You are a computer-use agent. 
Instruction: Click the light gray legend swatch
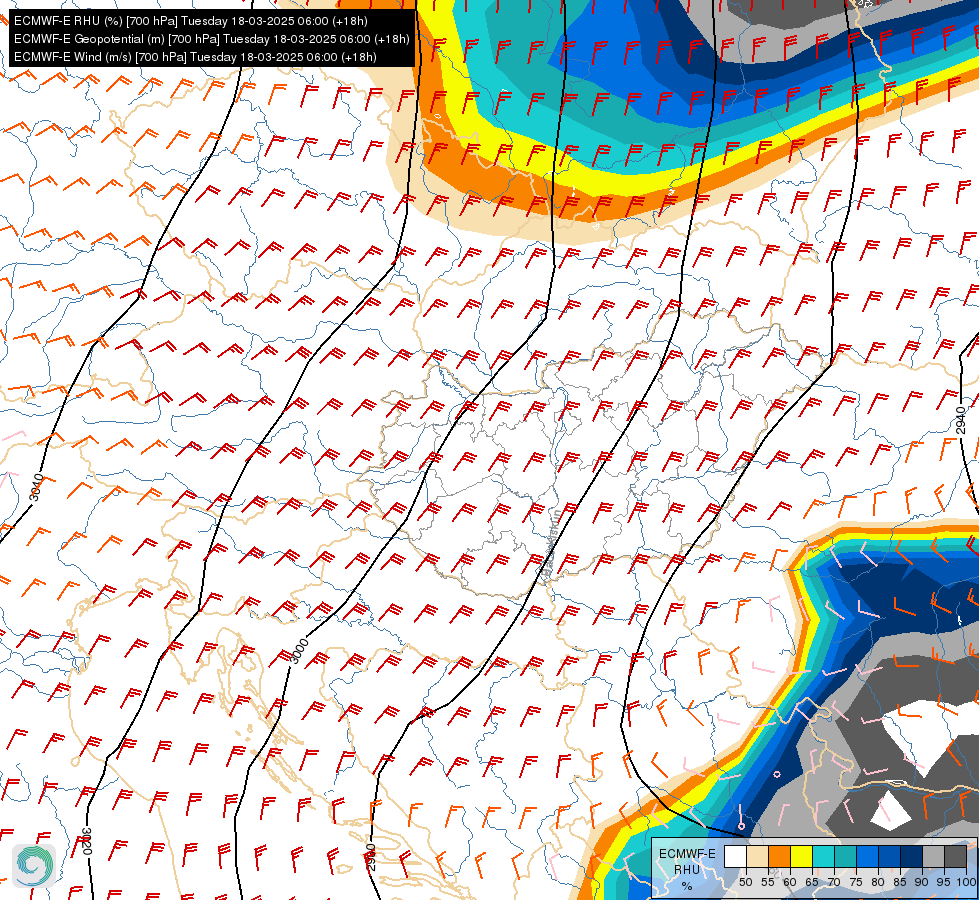933,856
